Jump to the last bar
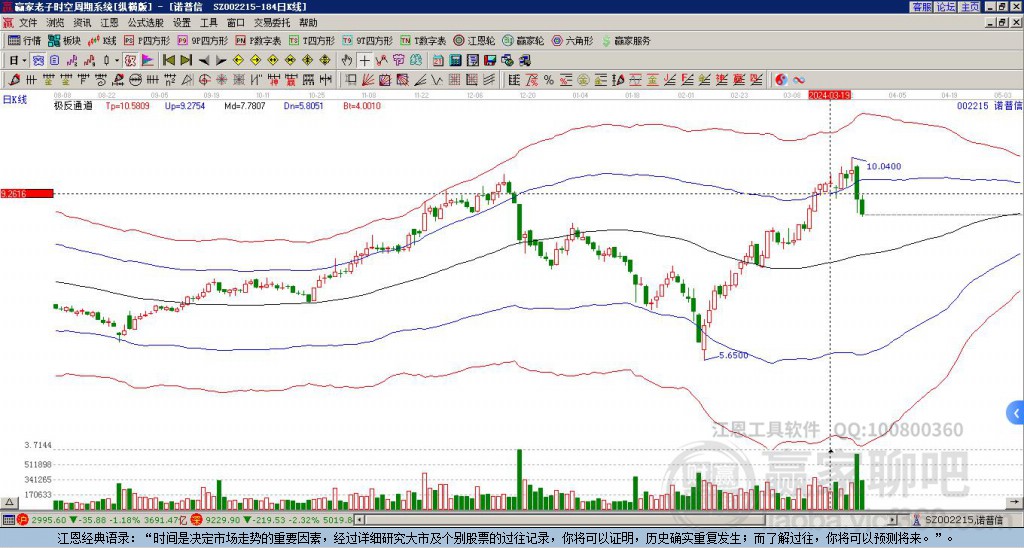The image size is (1024, 548). 186,61
